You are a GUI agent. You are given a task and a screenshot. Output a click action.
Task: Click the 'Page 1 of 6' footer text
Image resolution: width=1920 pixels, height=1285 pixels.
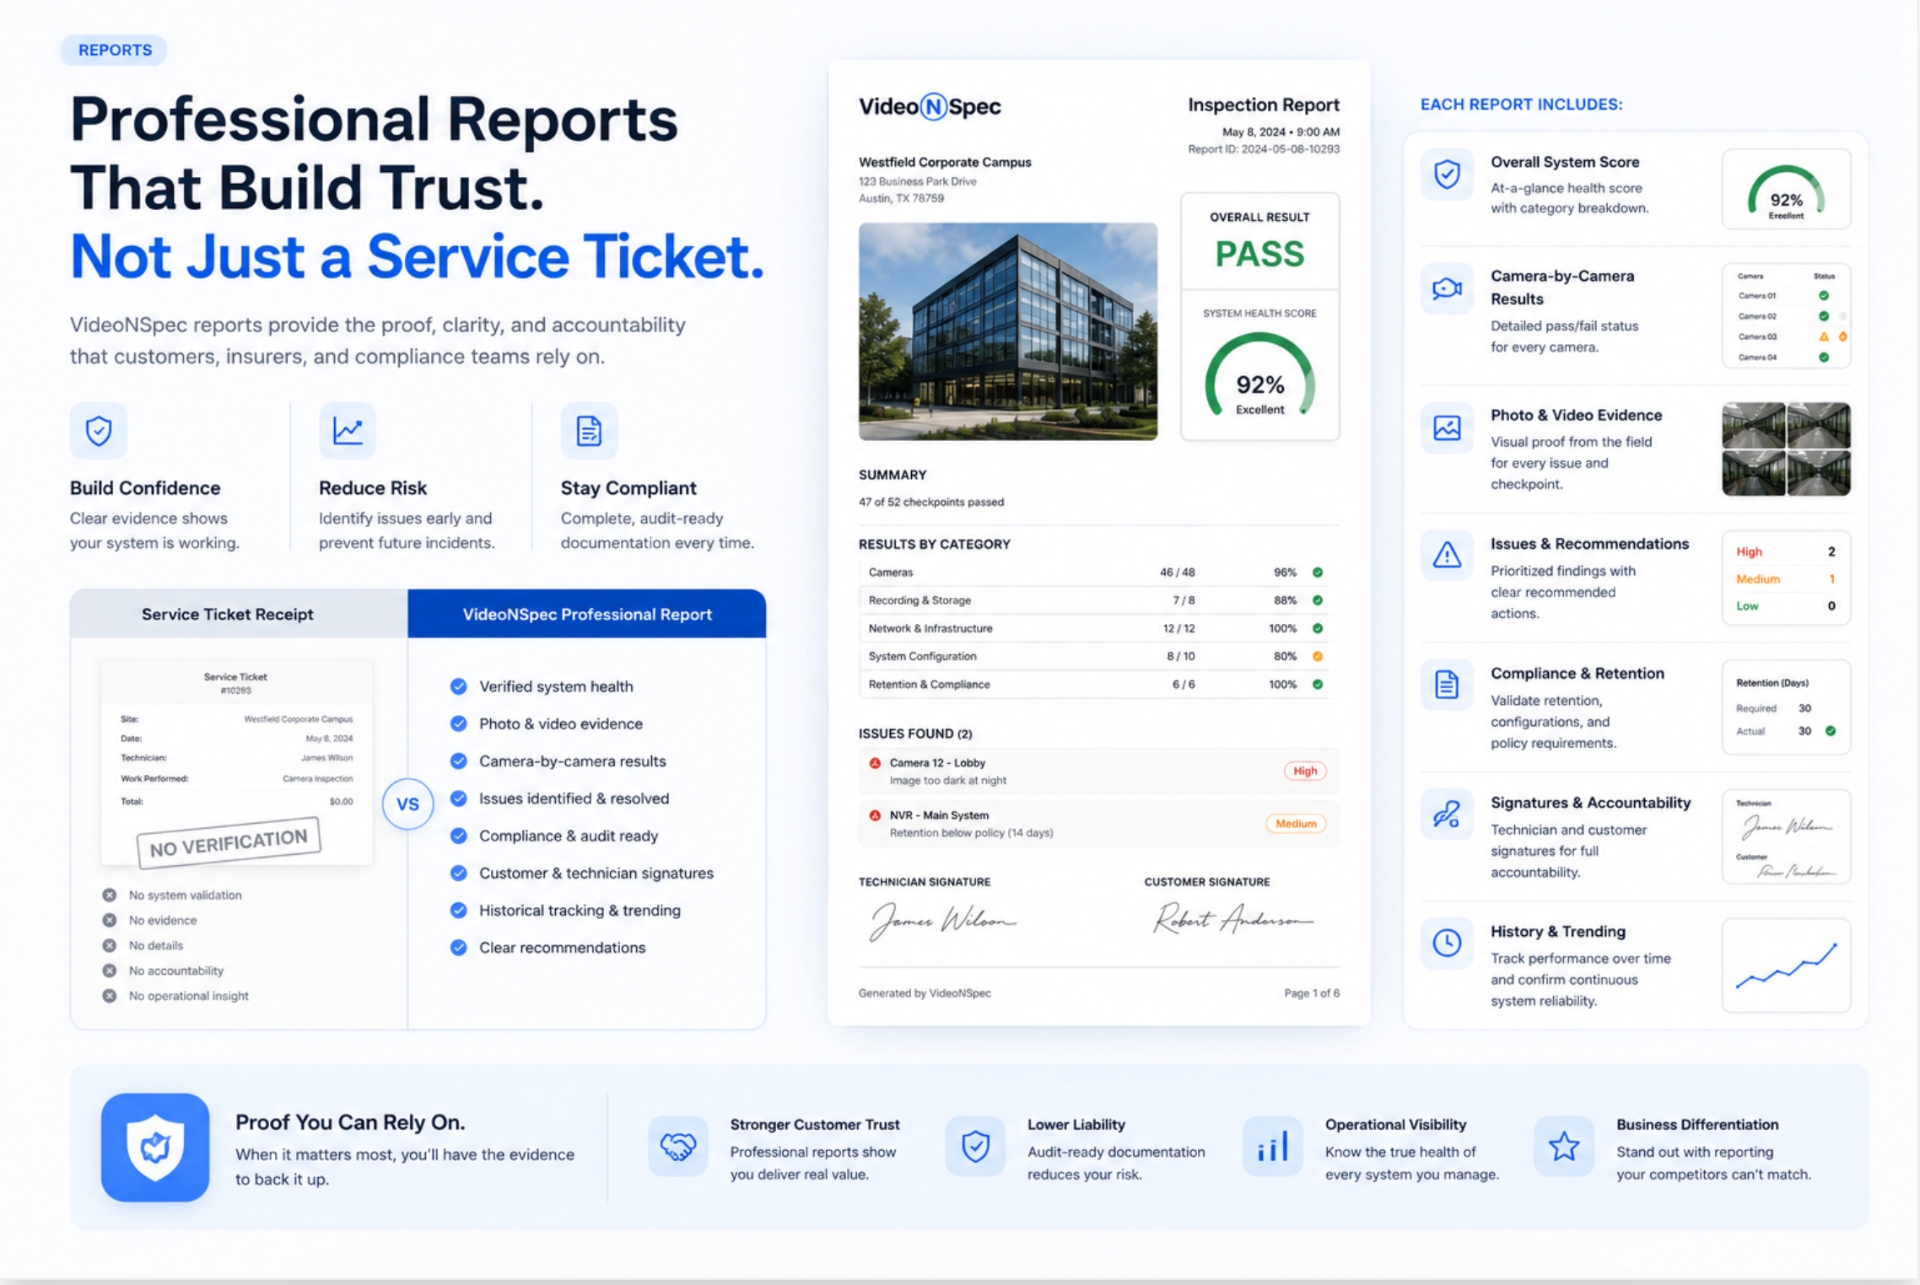point(1312,993)
